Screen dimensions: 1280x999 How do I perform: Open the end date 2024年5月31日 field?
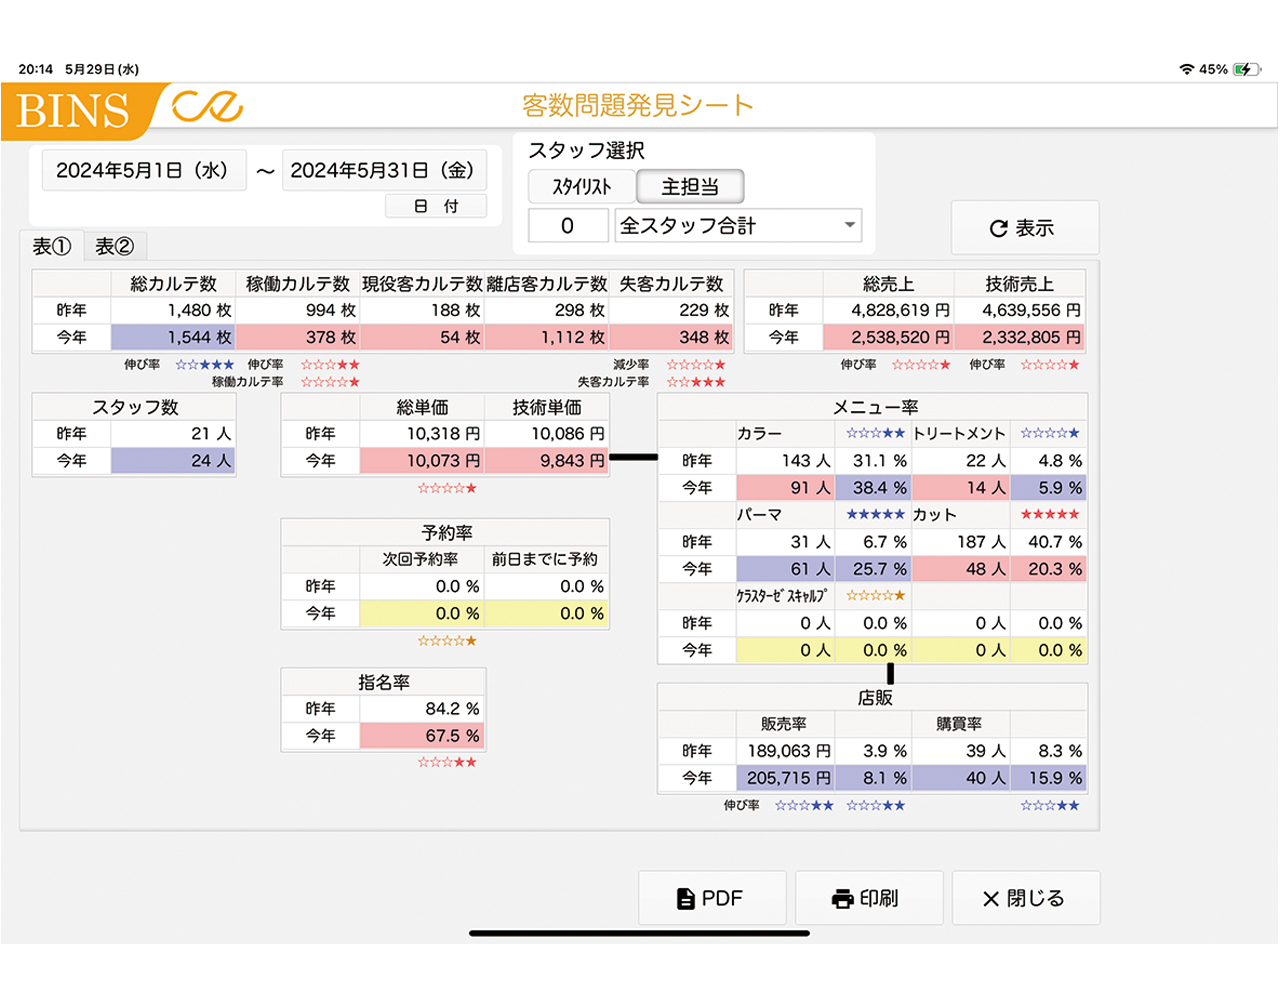(x=385, y=171)
